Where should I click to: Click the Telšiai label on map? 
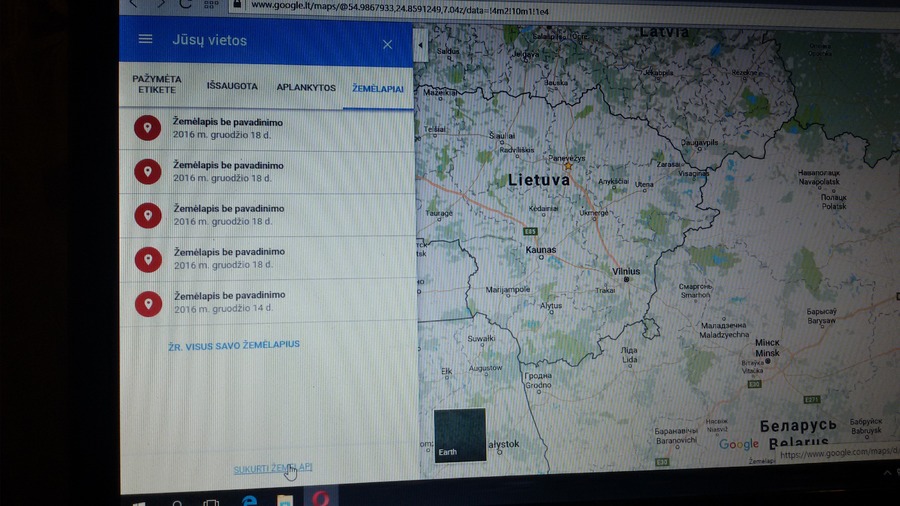435,129
